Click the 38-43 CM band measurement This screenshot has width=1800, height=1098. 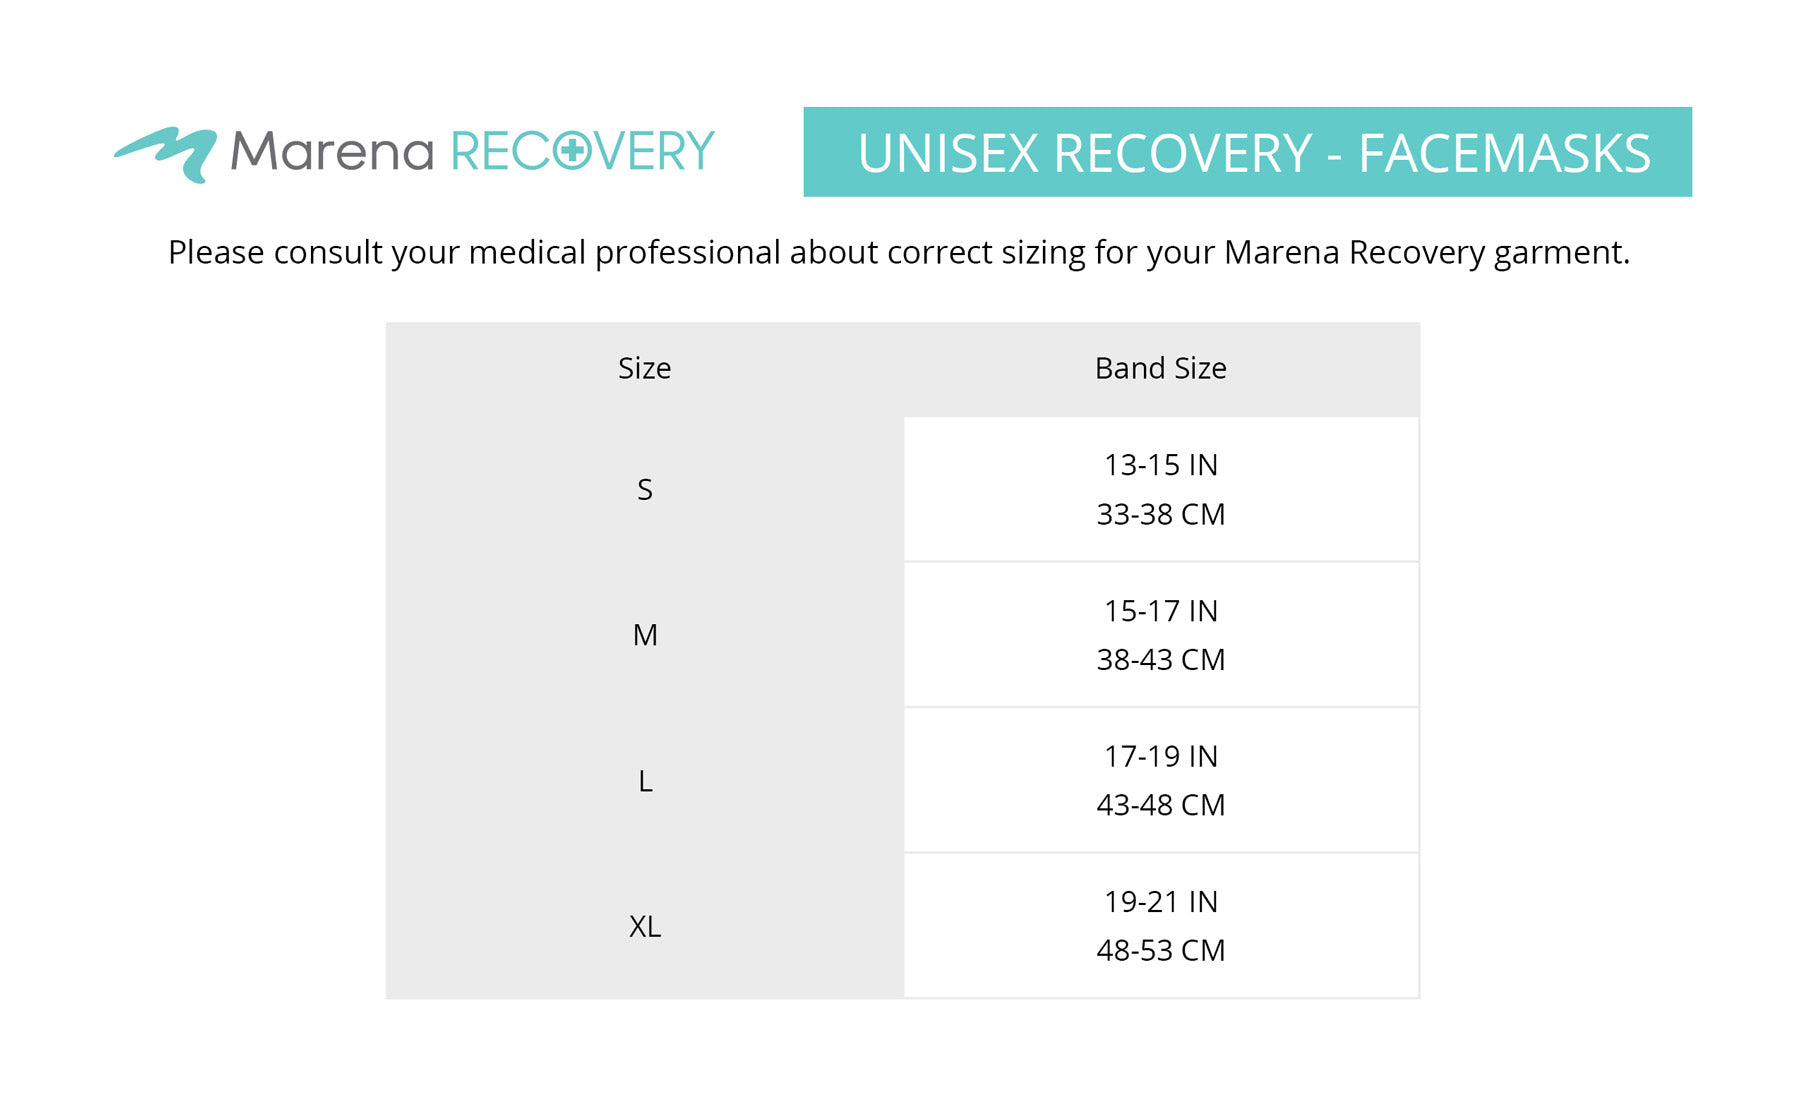tap(1160, 660)
